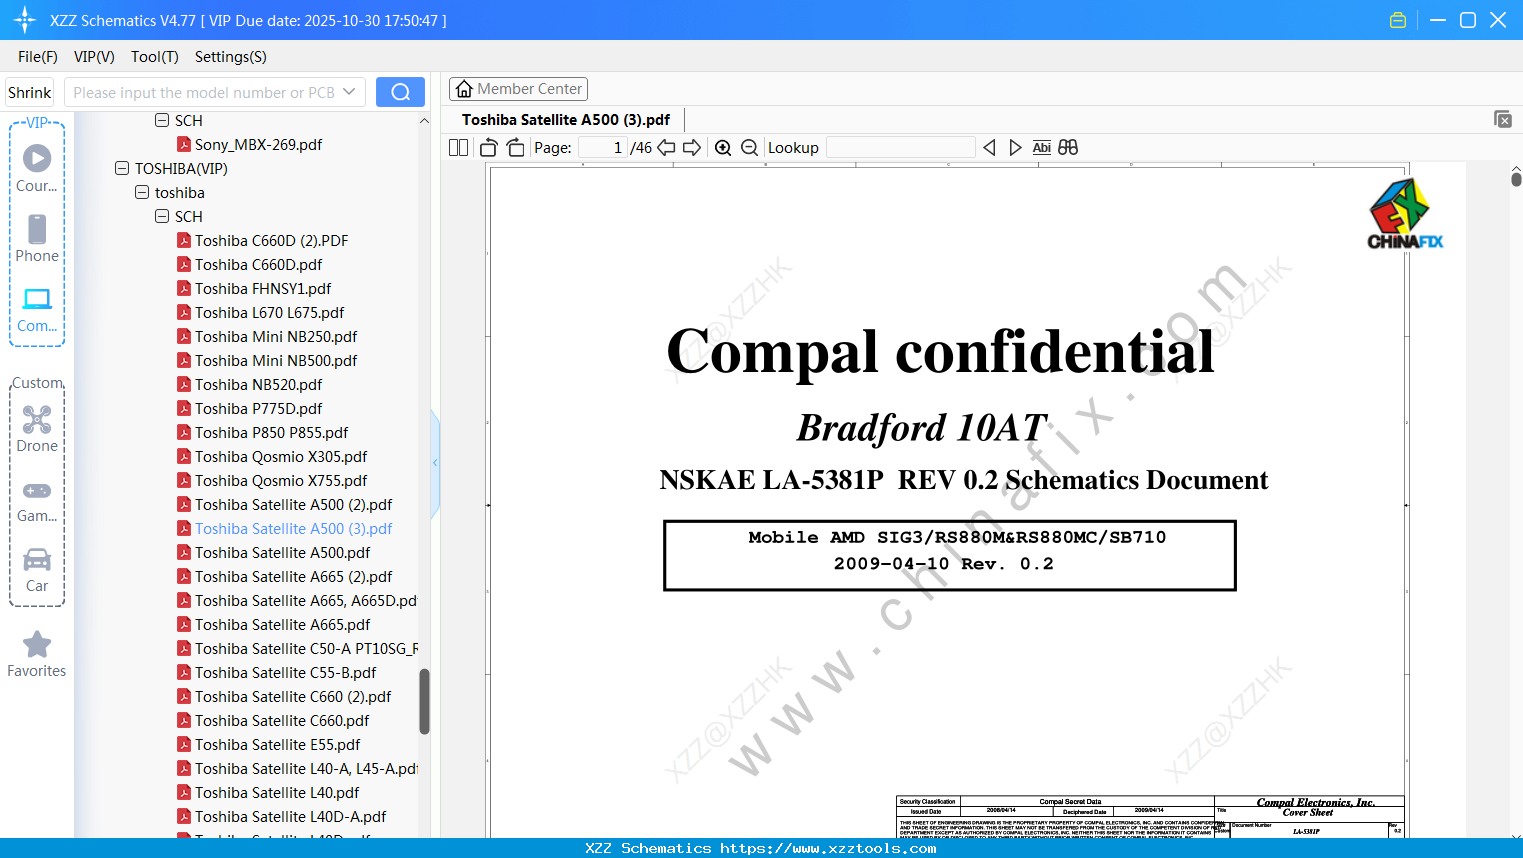
Task: Open Toshiba Qosmio X305.pdf
Action: [x=281, y=456]
